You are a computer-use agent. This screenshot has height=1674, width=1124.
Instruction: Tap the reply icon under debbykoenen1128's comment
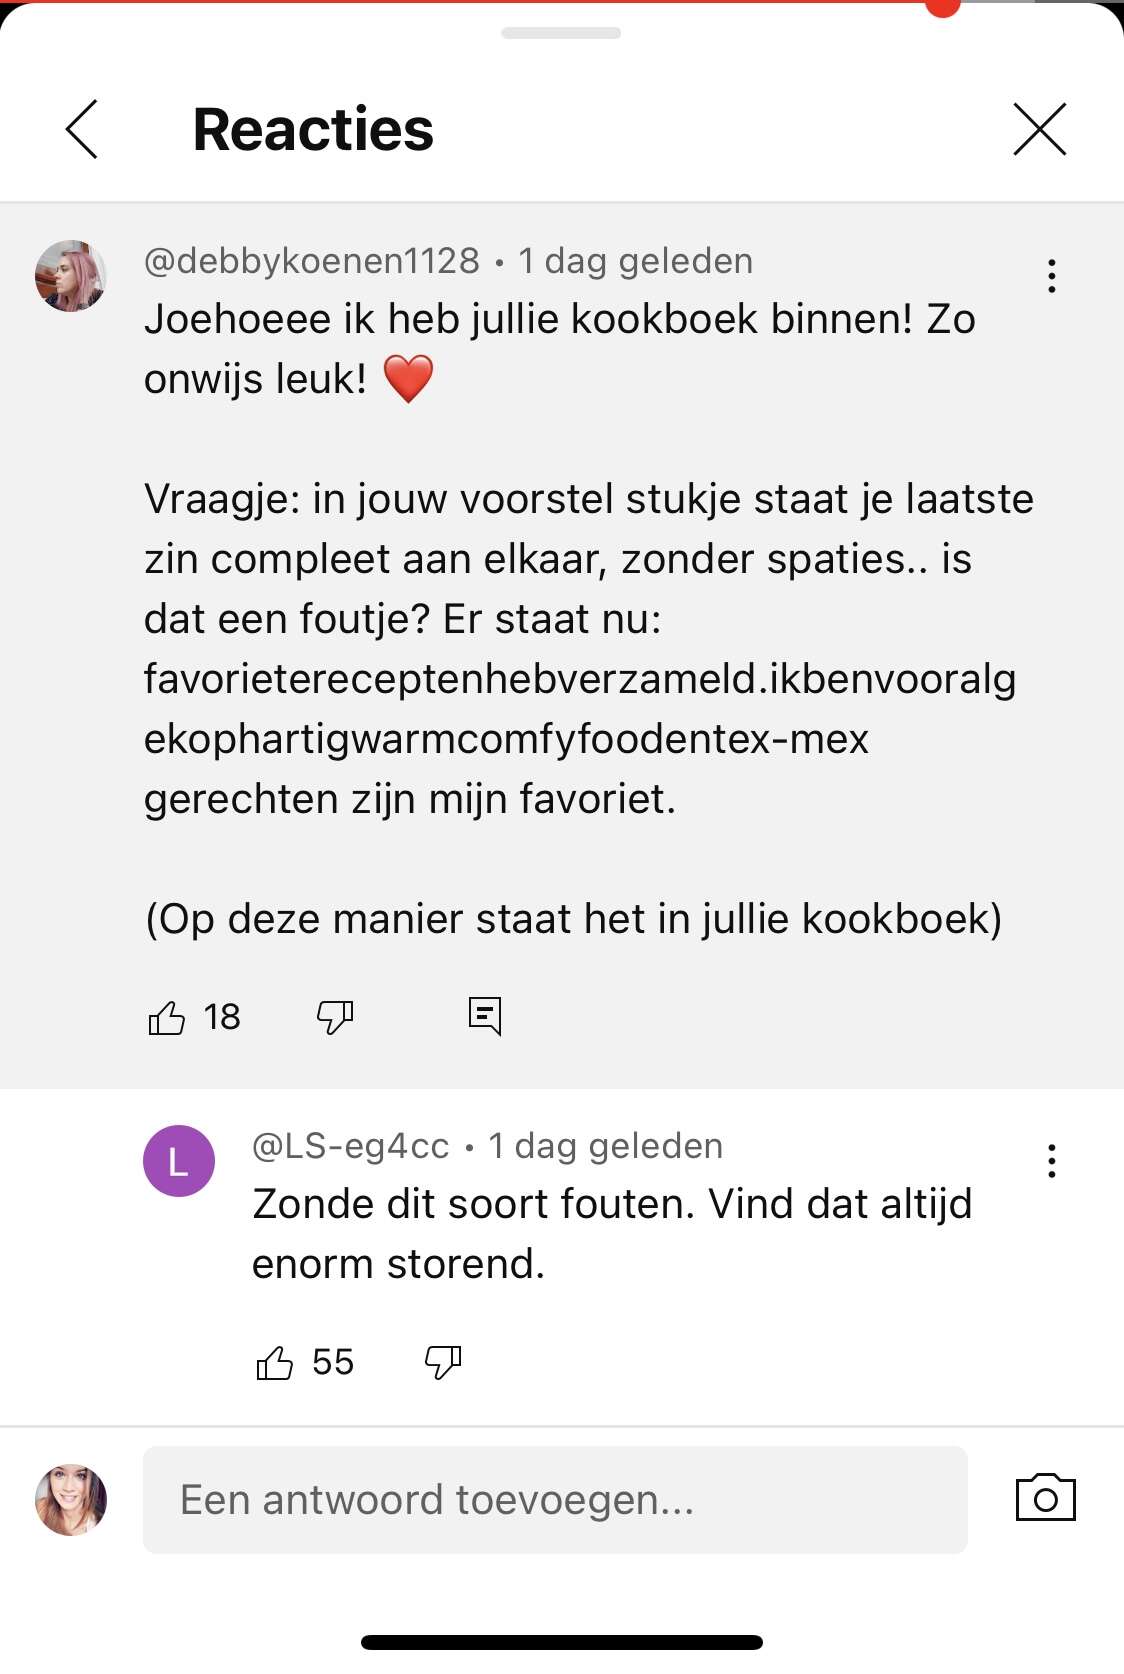tap(485, 1016)
